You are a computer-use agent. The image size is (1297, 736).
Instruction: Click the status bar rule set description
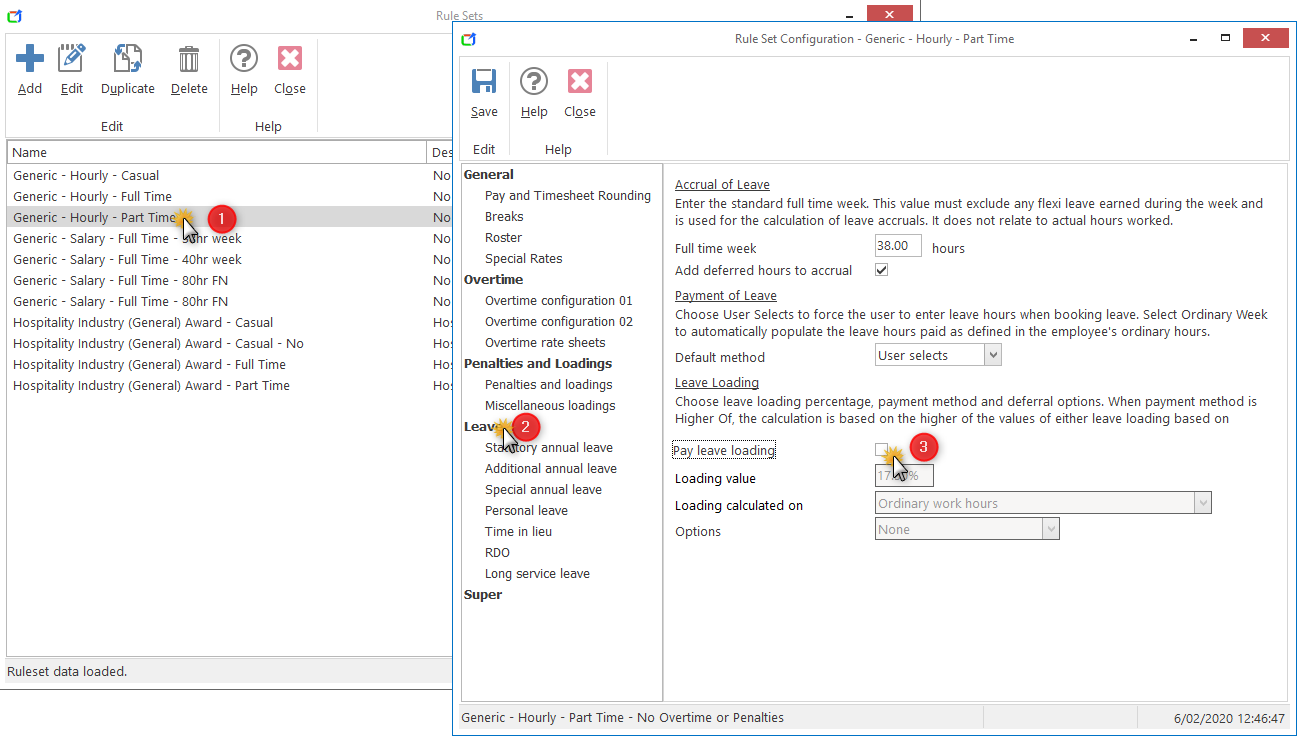coord(622,717)
